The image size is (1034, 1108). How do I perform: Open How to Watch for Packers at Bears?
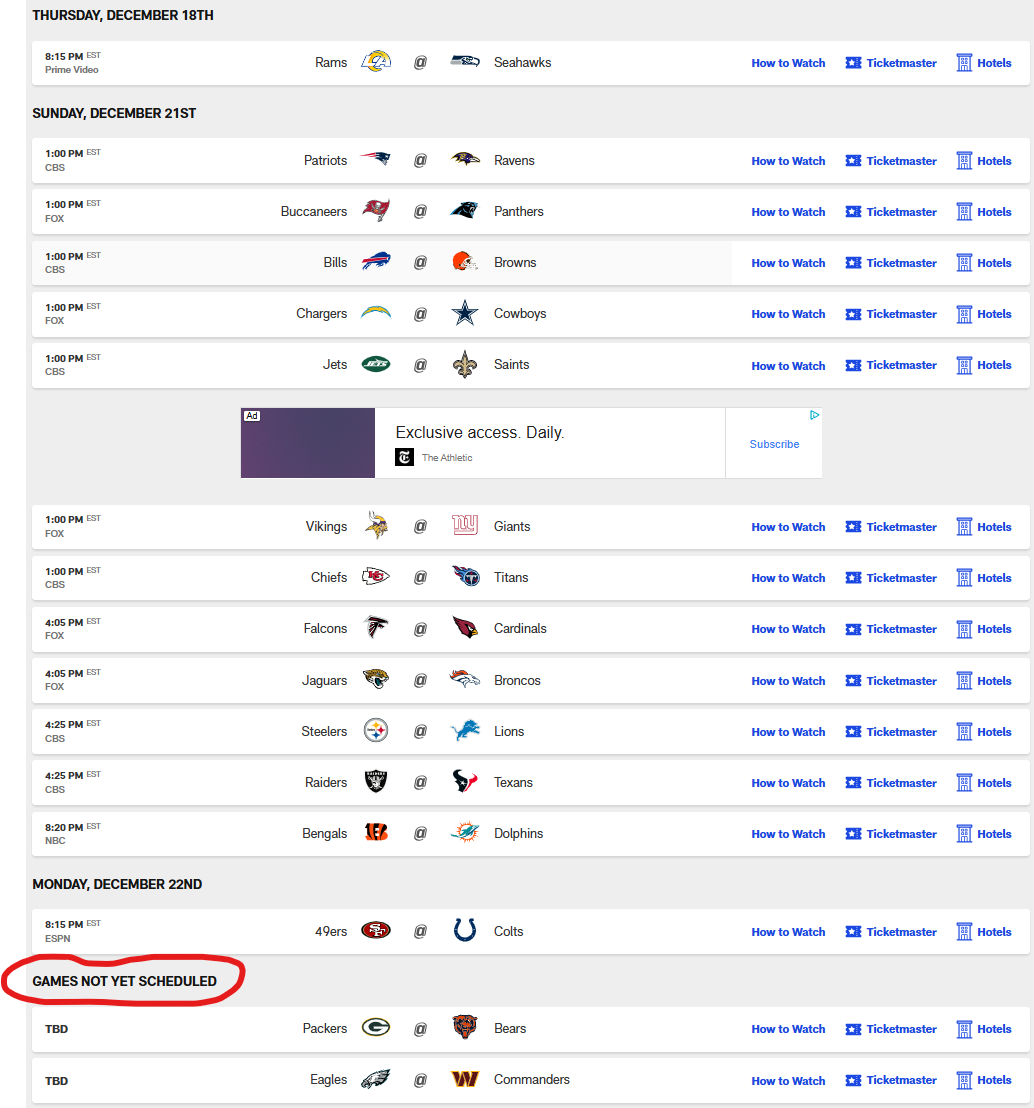pos(788,1029)
